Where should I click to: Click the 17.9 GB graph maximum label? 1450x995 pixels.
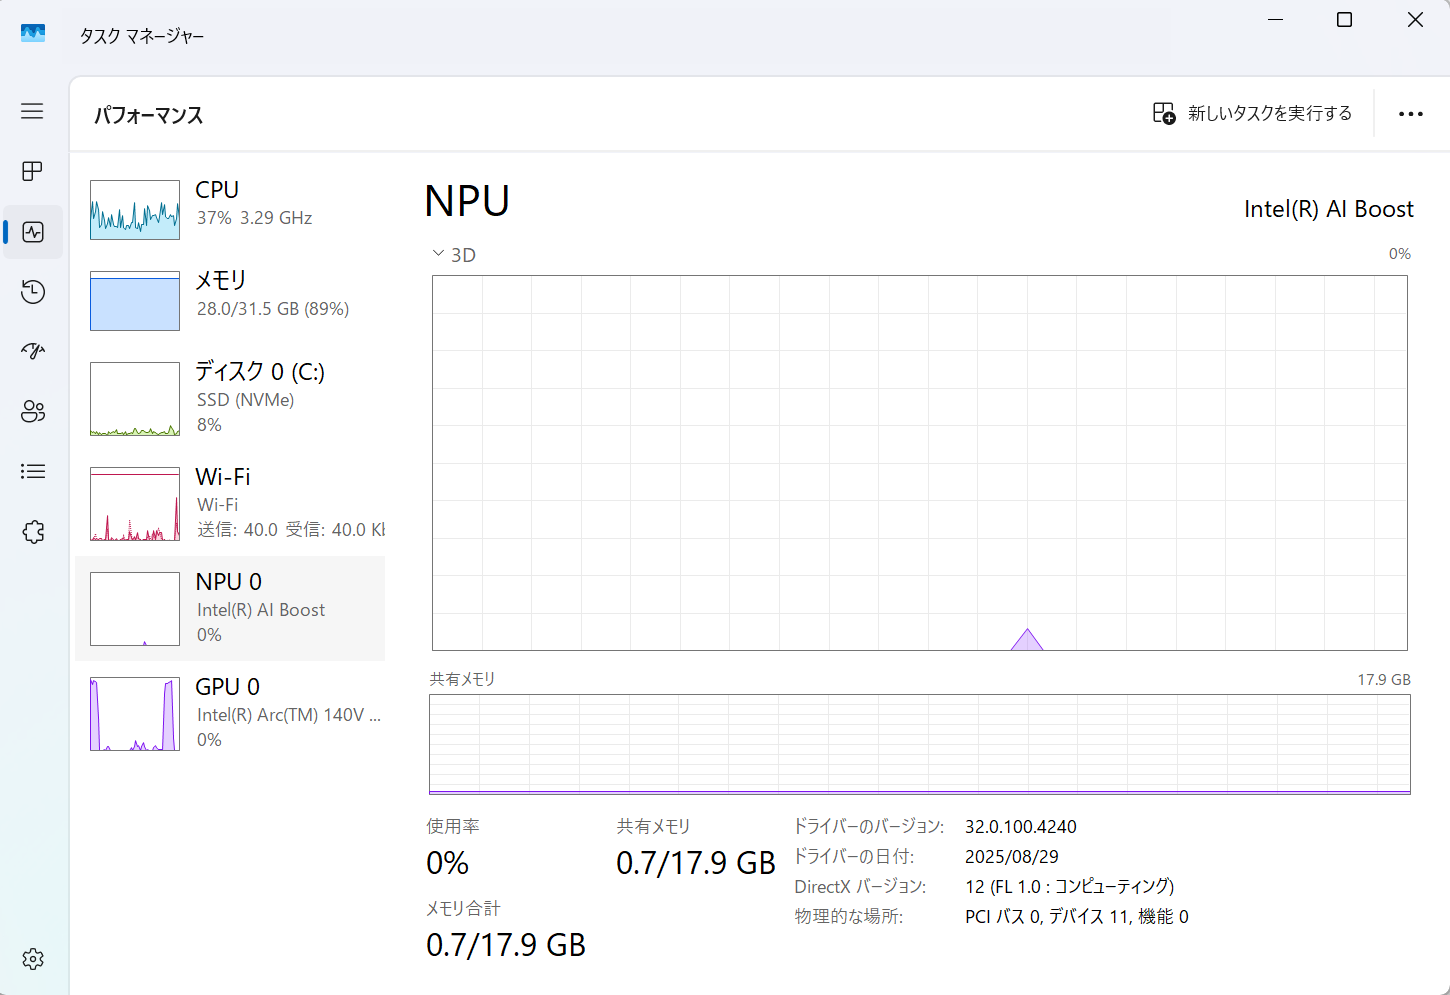tap(1384, 680)
